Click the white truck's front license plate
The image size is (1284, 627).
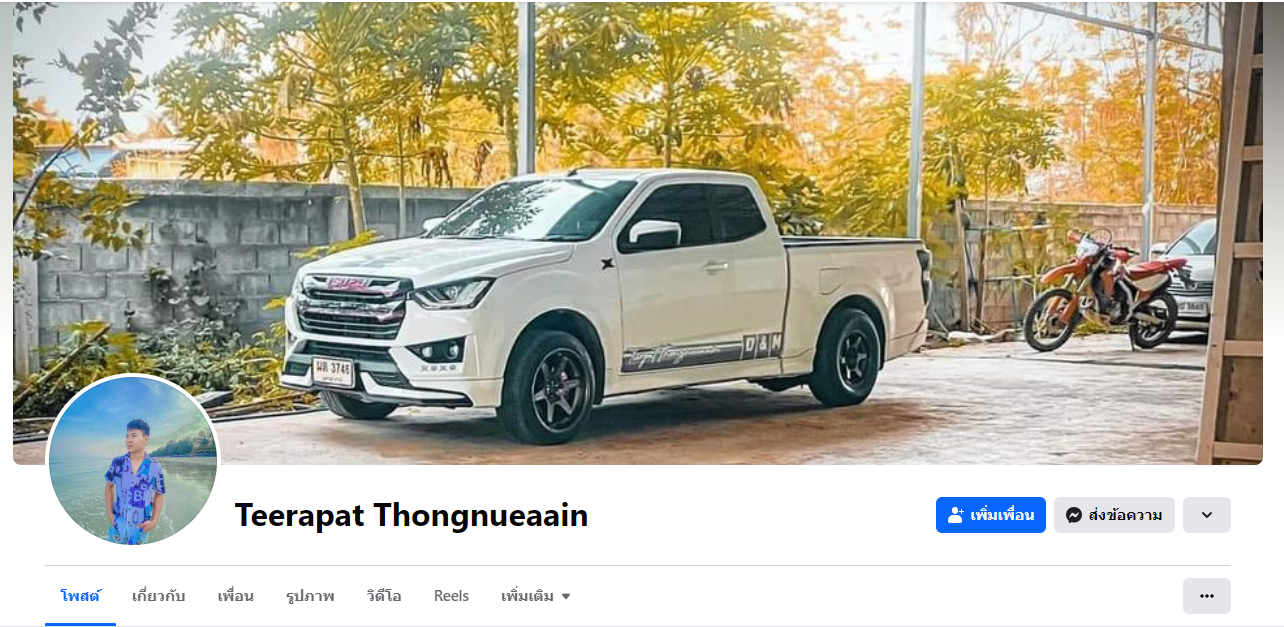pyautogui.click(x=332, y=372)
